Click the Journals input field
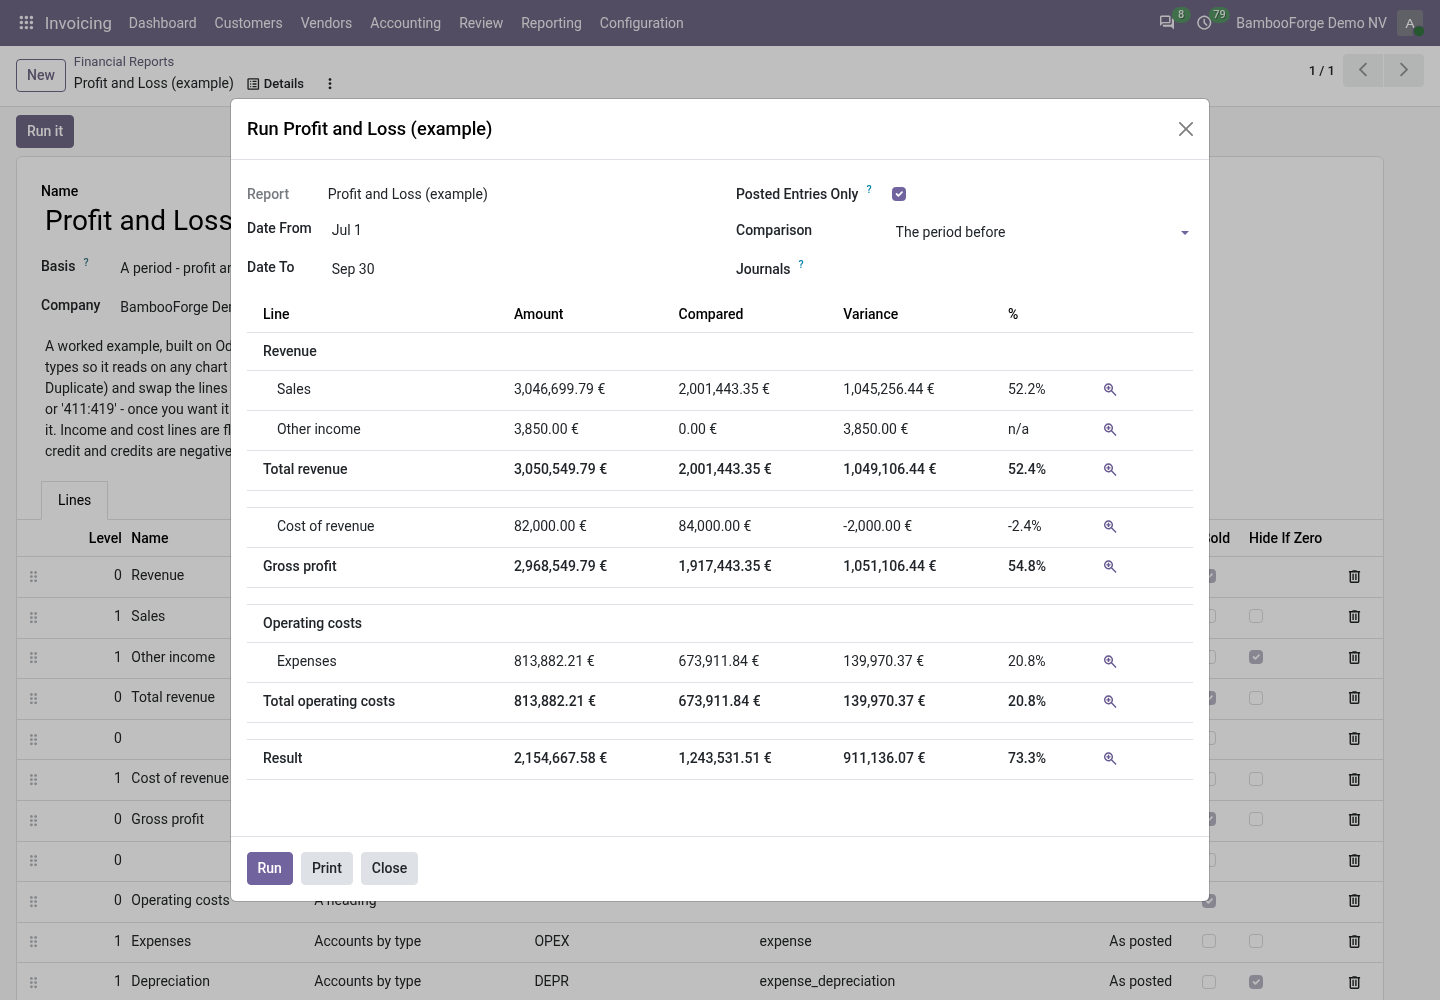Screen dimensions: 1440x1000 (1042, 269)
